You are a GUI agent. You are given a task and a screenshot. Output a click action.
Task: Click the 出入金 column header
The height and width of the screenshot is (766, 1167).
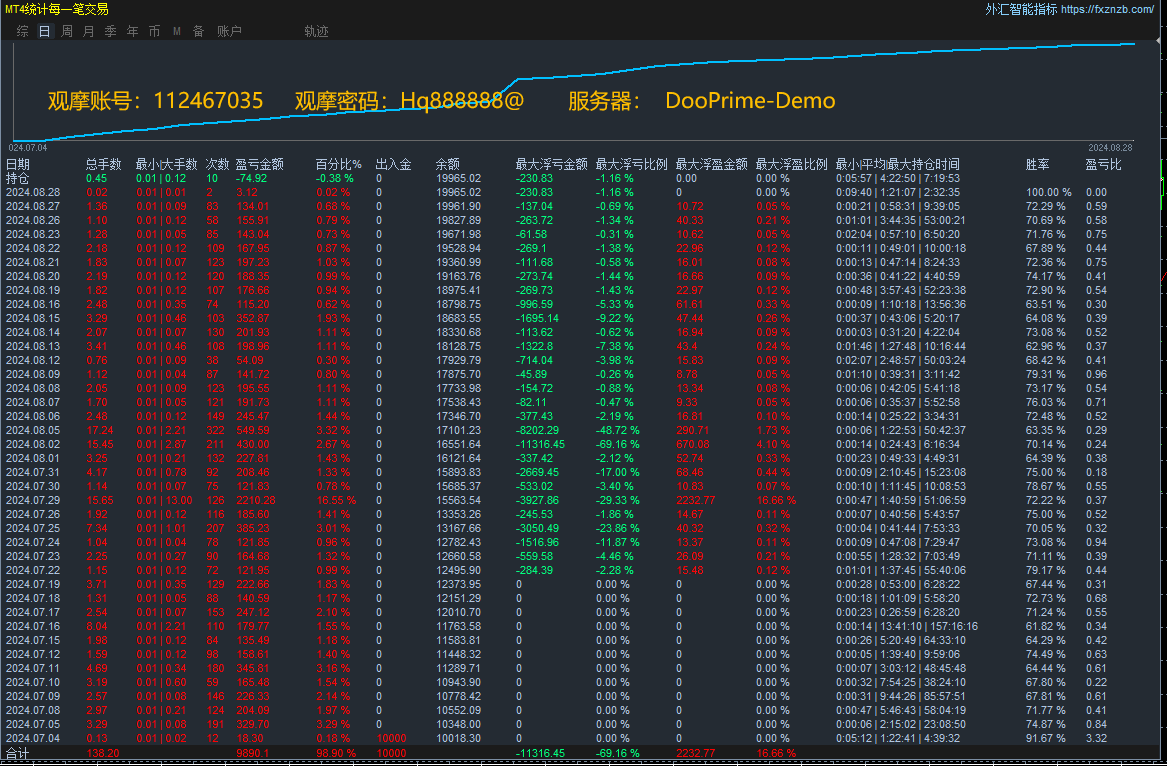coord(394,165)
